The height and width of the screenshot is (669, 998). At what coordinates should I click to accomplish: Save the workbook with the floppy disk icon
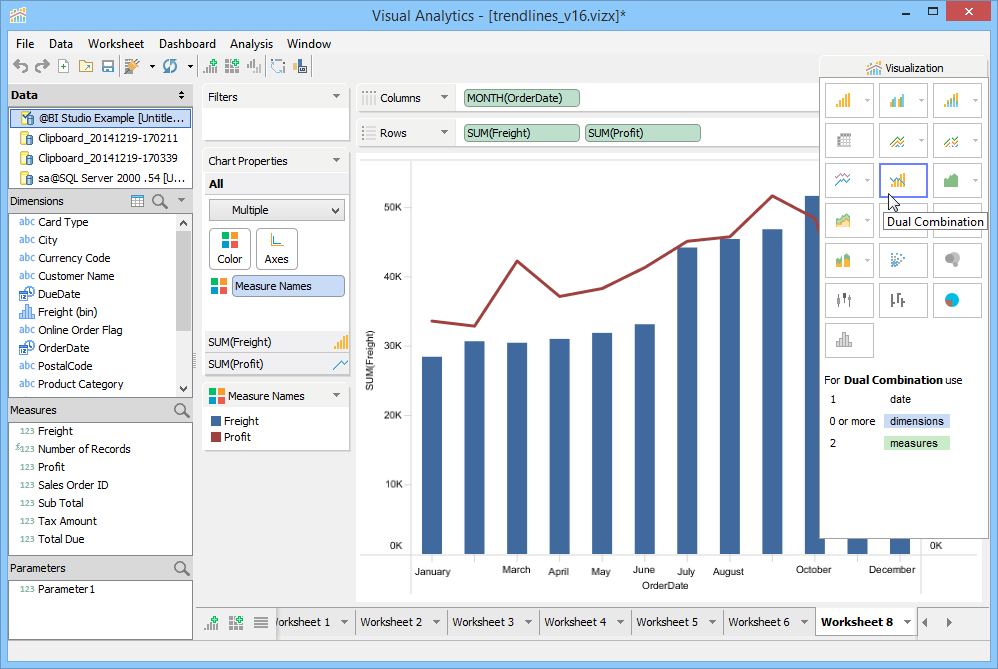click(108, 66)
